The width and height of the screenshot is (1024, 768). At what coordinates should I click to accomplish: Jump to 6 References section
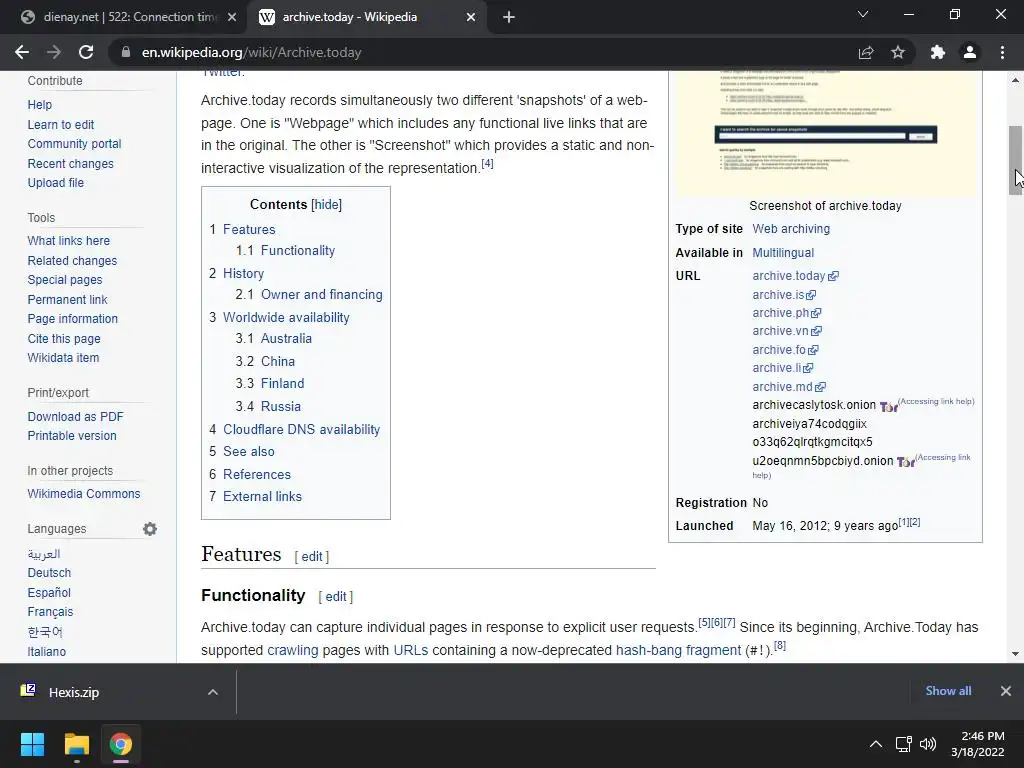257,474
